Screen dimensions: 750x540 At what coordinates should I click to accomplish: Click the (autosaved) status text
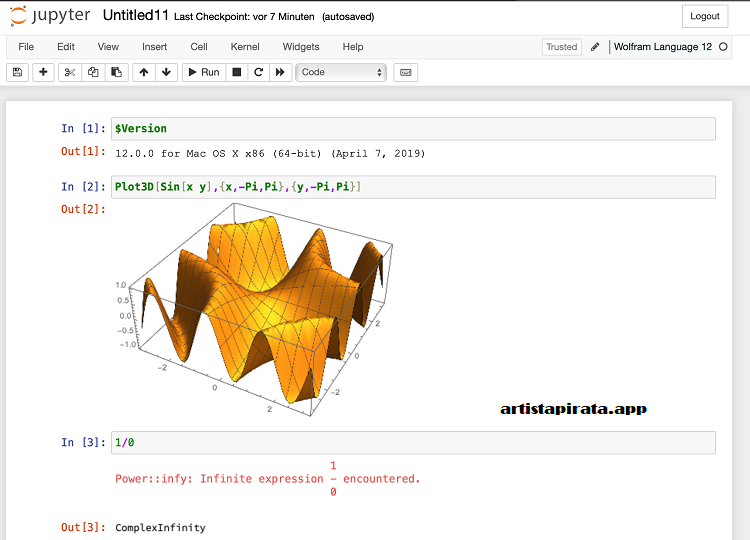(x=348, y=17)
